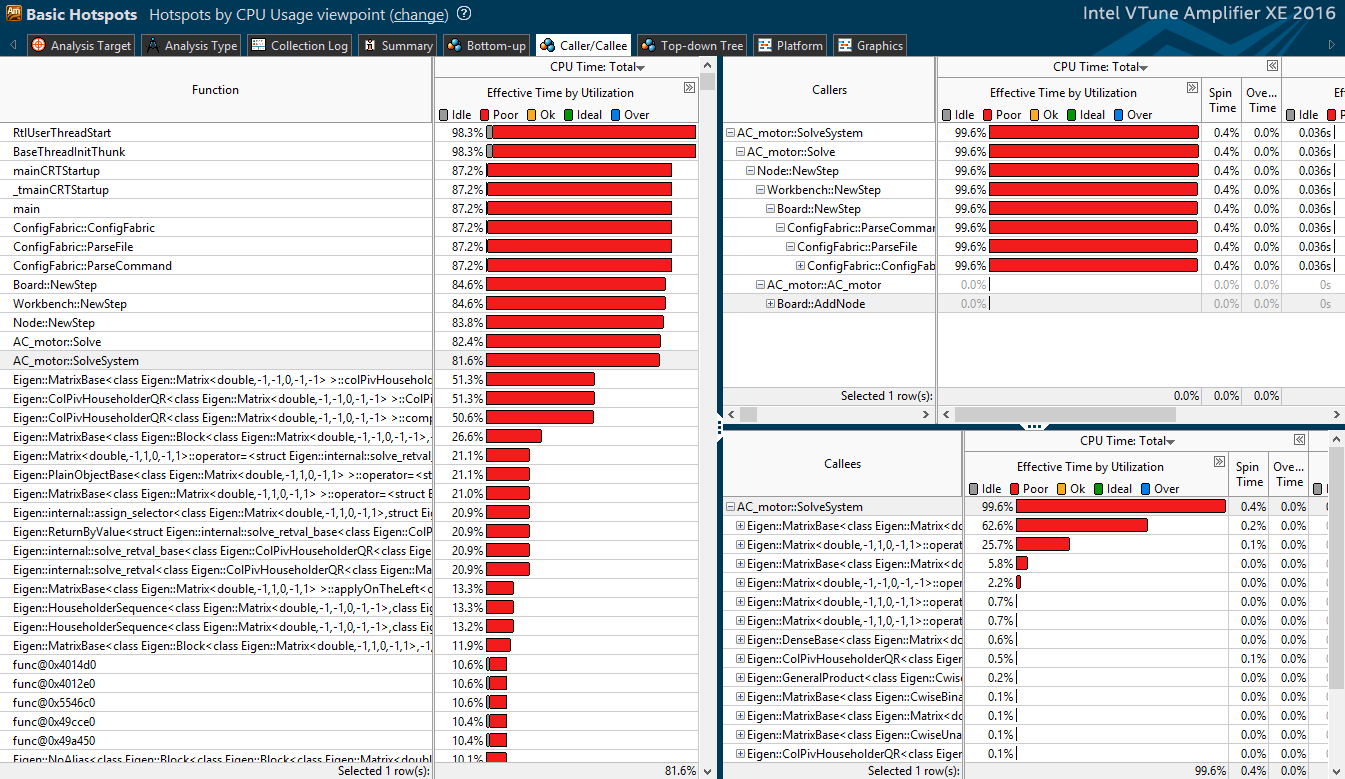Expand the Eigen::GeneralProduct callee node
This screenshot has width=1345, height=779.
pyautogui.click(x=740, y=678)
